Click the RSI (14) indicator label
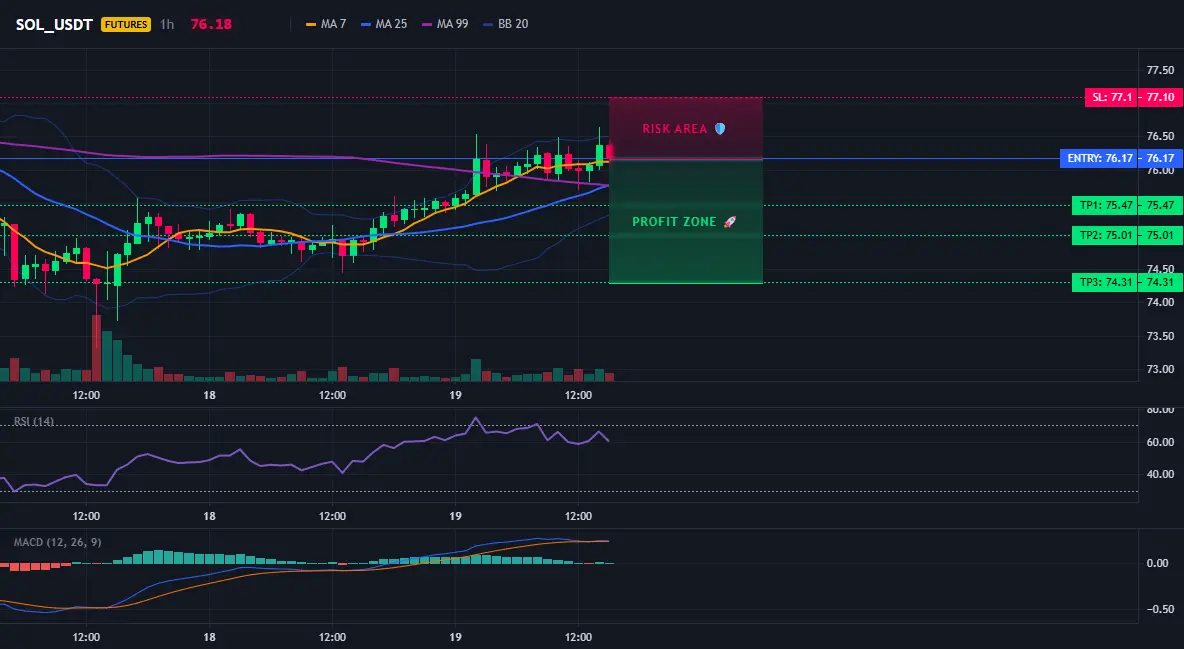The width and height of the screenshot is (1184, 649). tap(34, 422)
